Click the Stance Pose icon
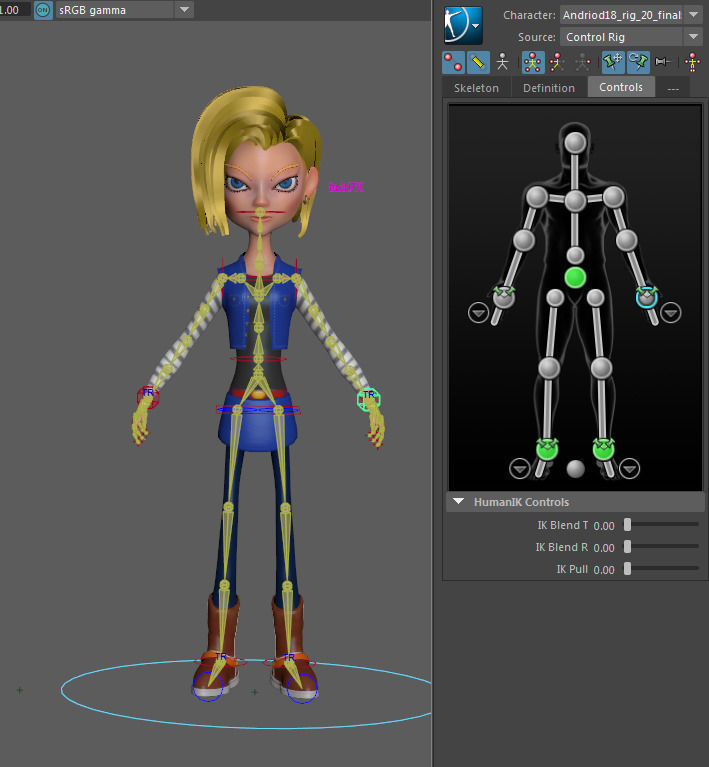Viewport: 709px width, 767px height. point(692,62)
